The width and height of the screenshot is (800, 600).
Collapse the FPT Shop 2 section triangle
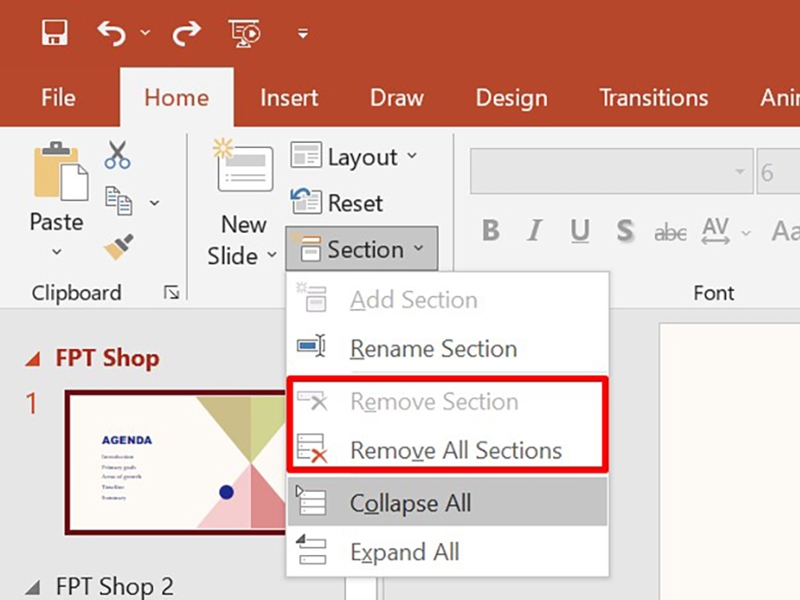tap(33, 587)
